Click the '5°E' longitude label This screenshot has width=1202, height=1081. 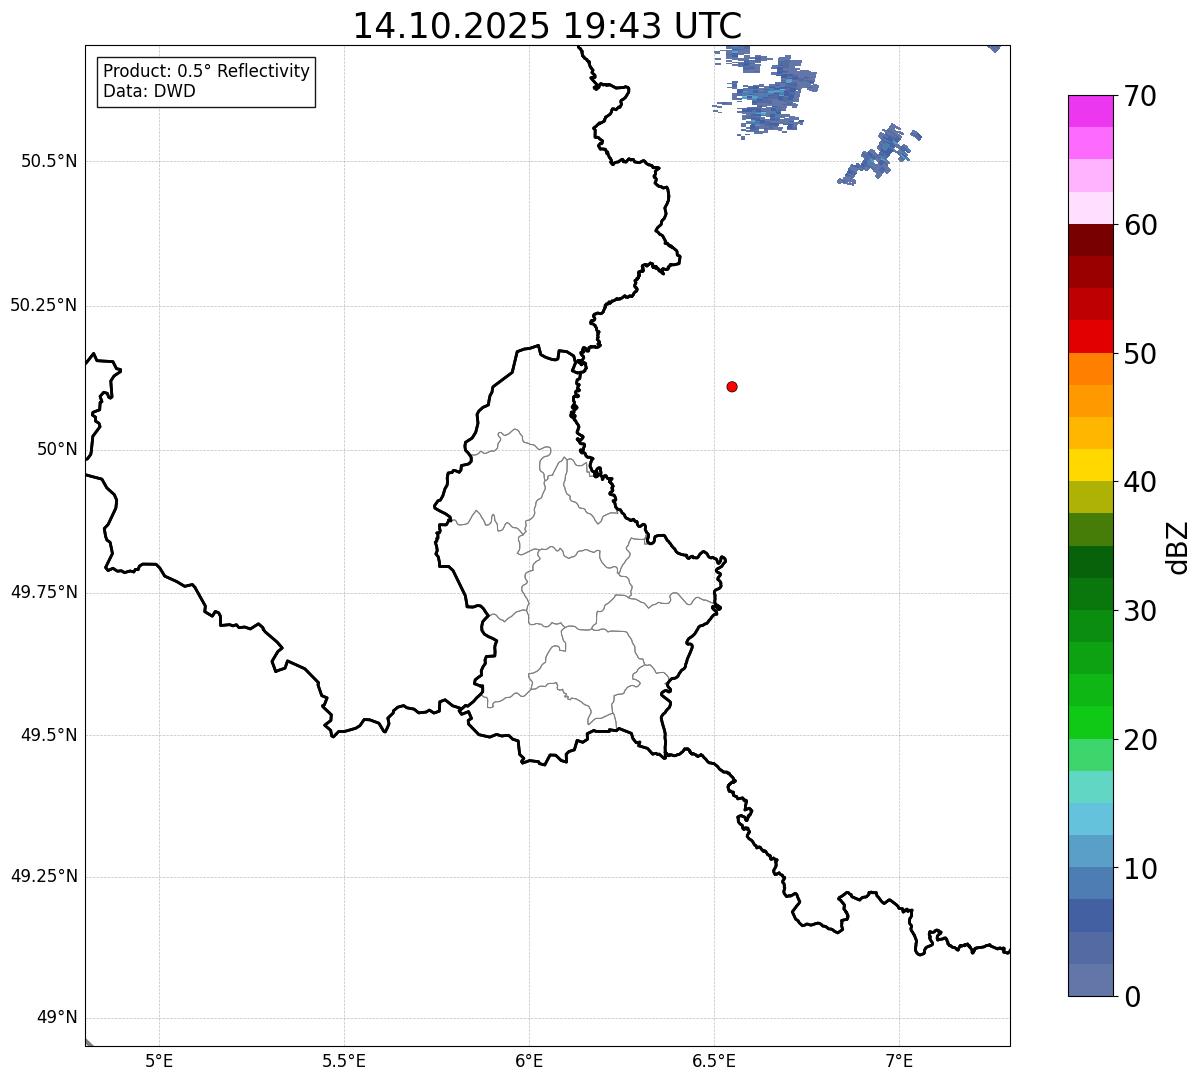click(x=159, y=1060)
